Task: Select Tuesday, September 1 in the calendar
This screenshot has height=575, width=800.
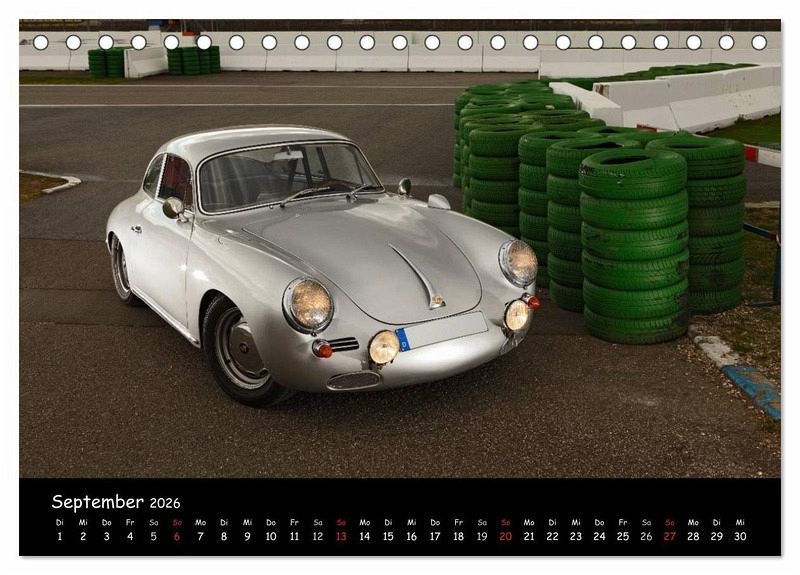Action: coord(59,536)
